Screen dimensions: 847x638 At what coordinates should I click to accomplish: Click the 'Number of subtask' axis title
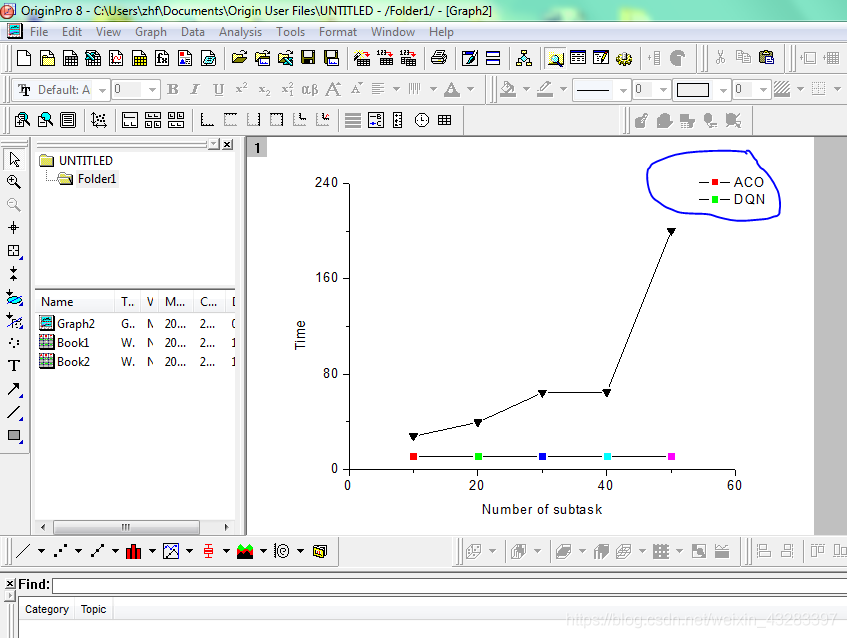coord(542,509)
